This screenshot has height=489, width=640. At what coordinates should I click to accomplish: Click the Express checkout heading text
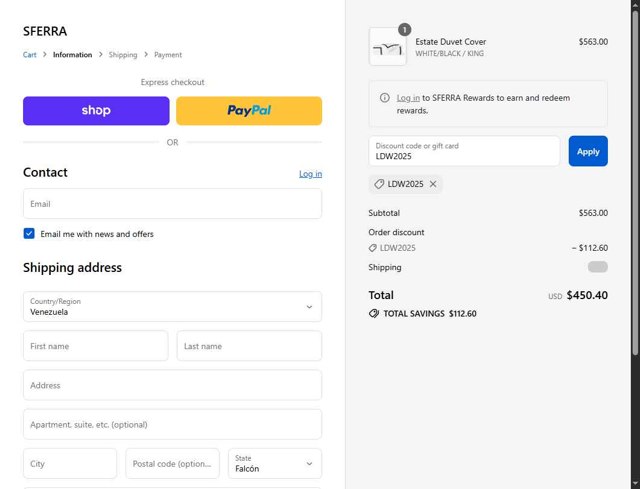[x=172, y=82]
